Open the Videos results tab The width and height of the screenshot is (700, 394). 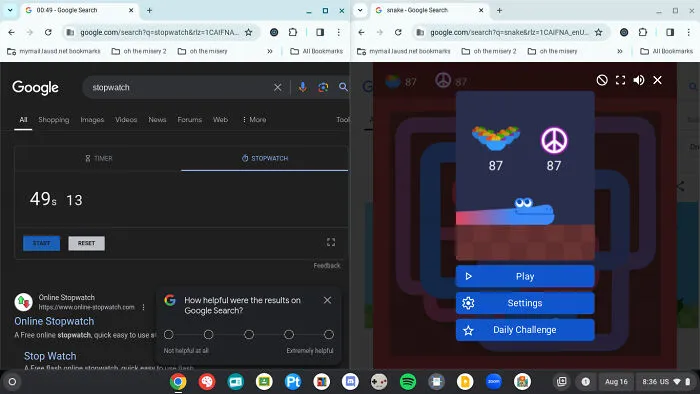[126, 120]
